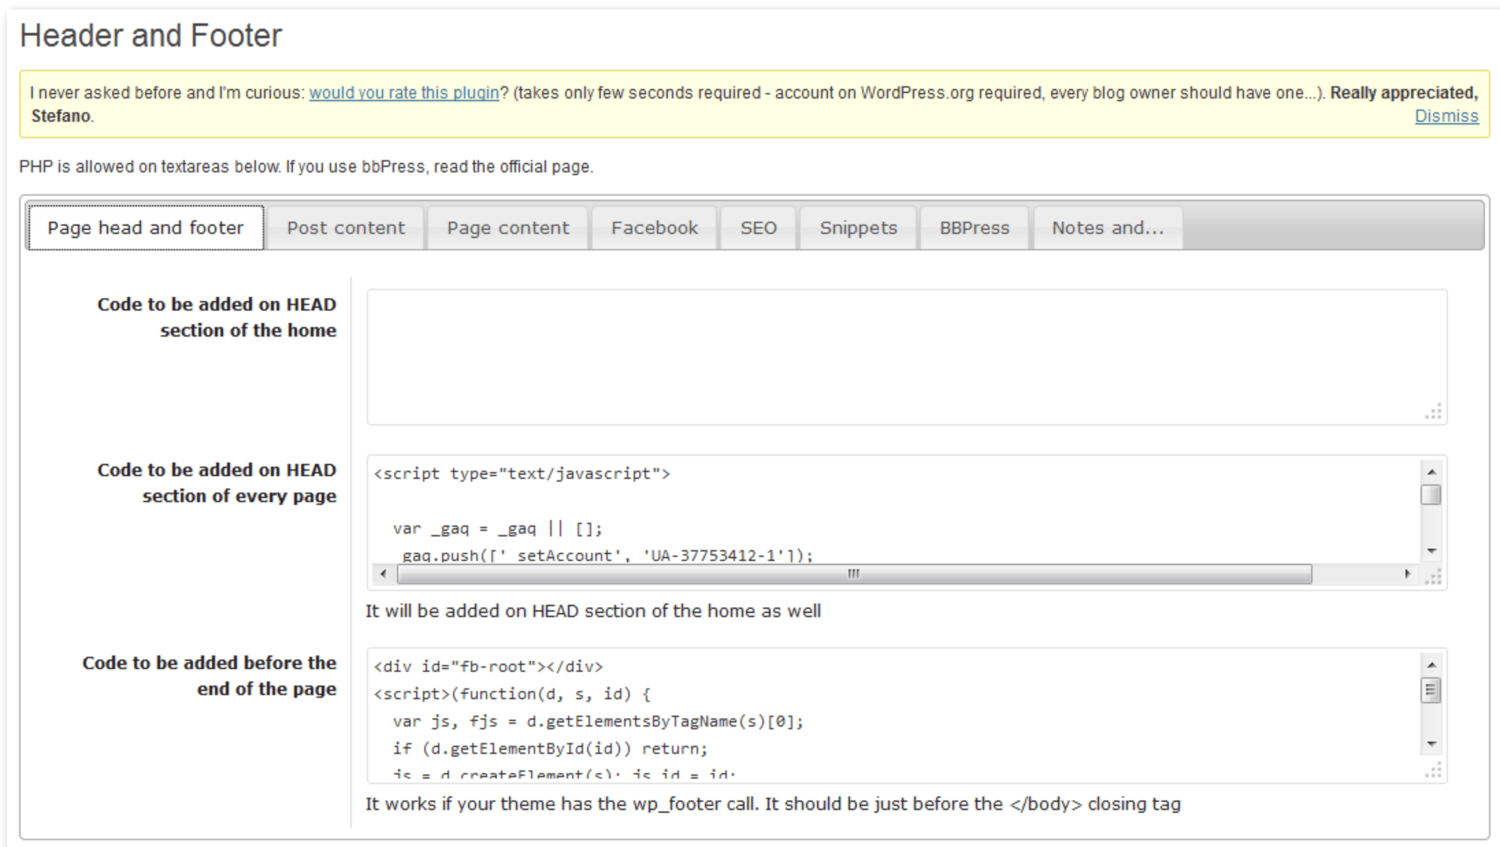Screen dimensions: 1500x847
Task: Click scroll down arrow in every page HEAD textarea
Action: 1431,551
